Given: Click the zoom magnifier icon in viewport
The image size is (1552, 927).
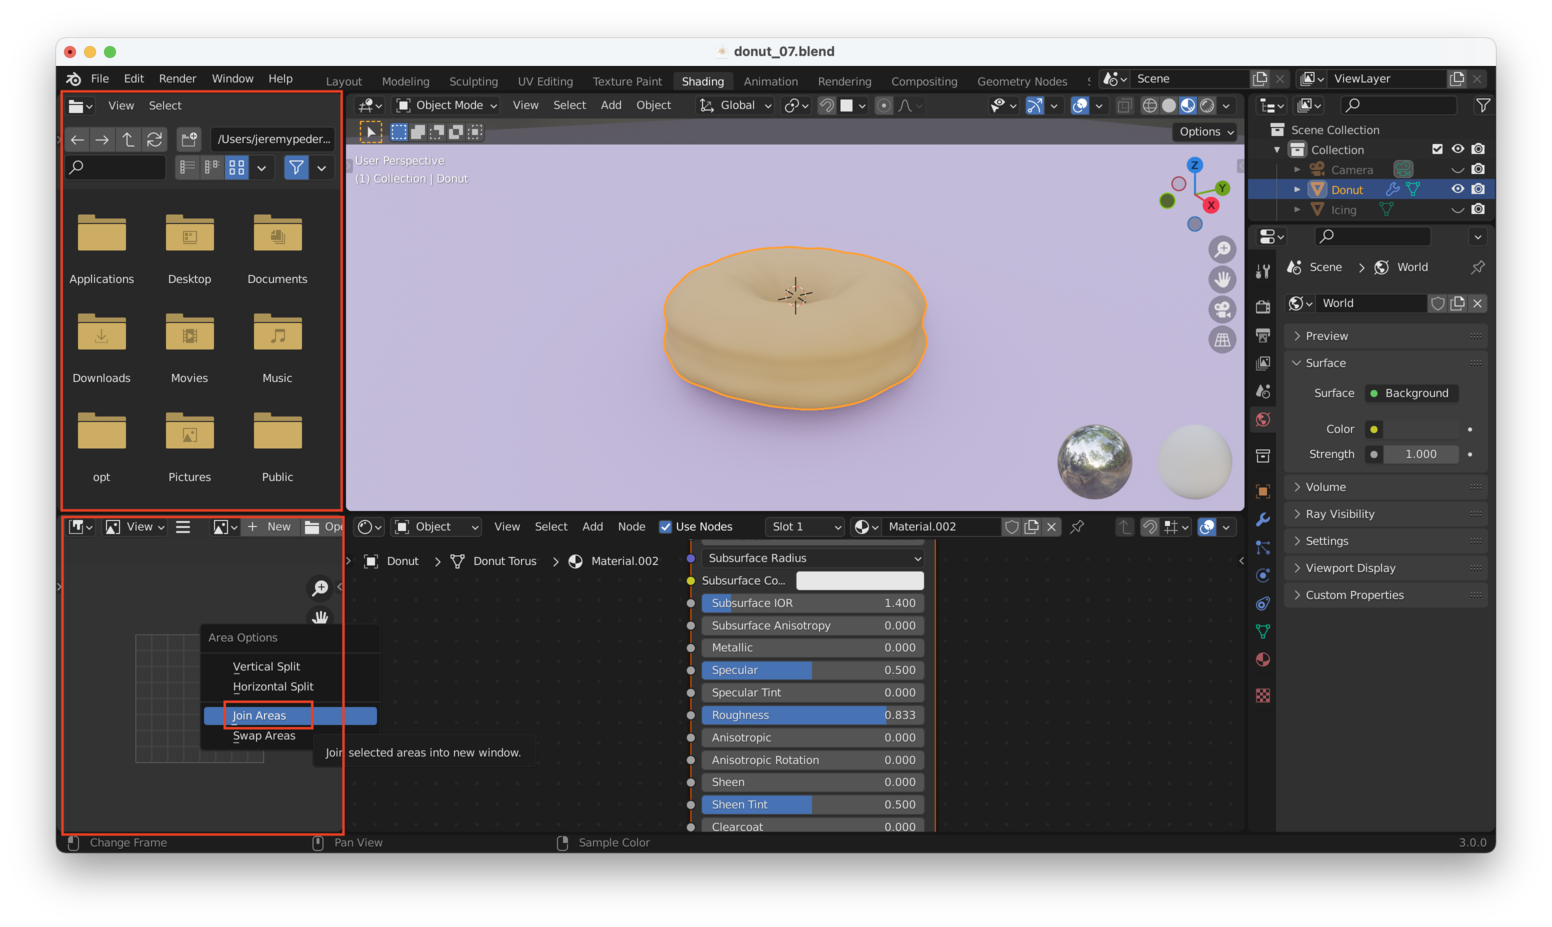Looking at the screenshot, I should pos(1222,249).
